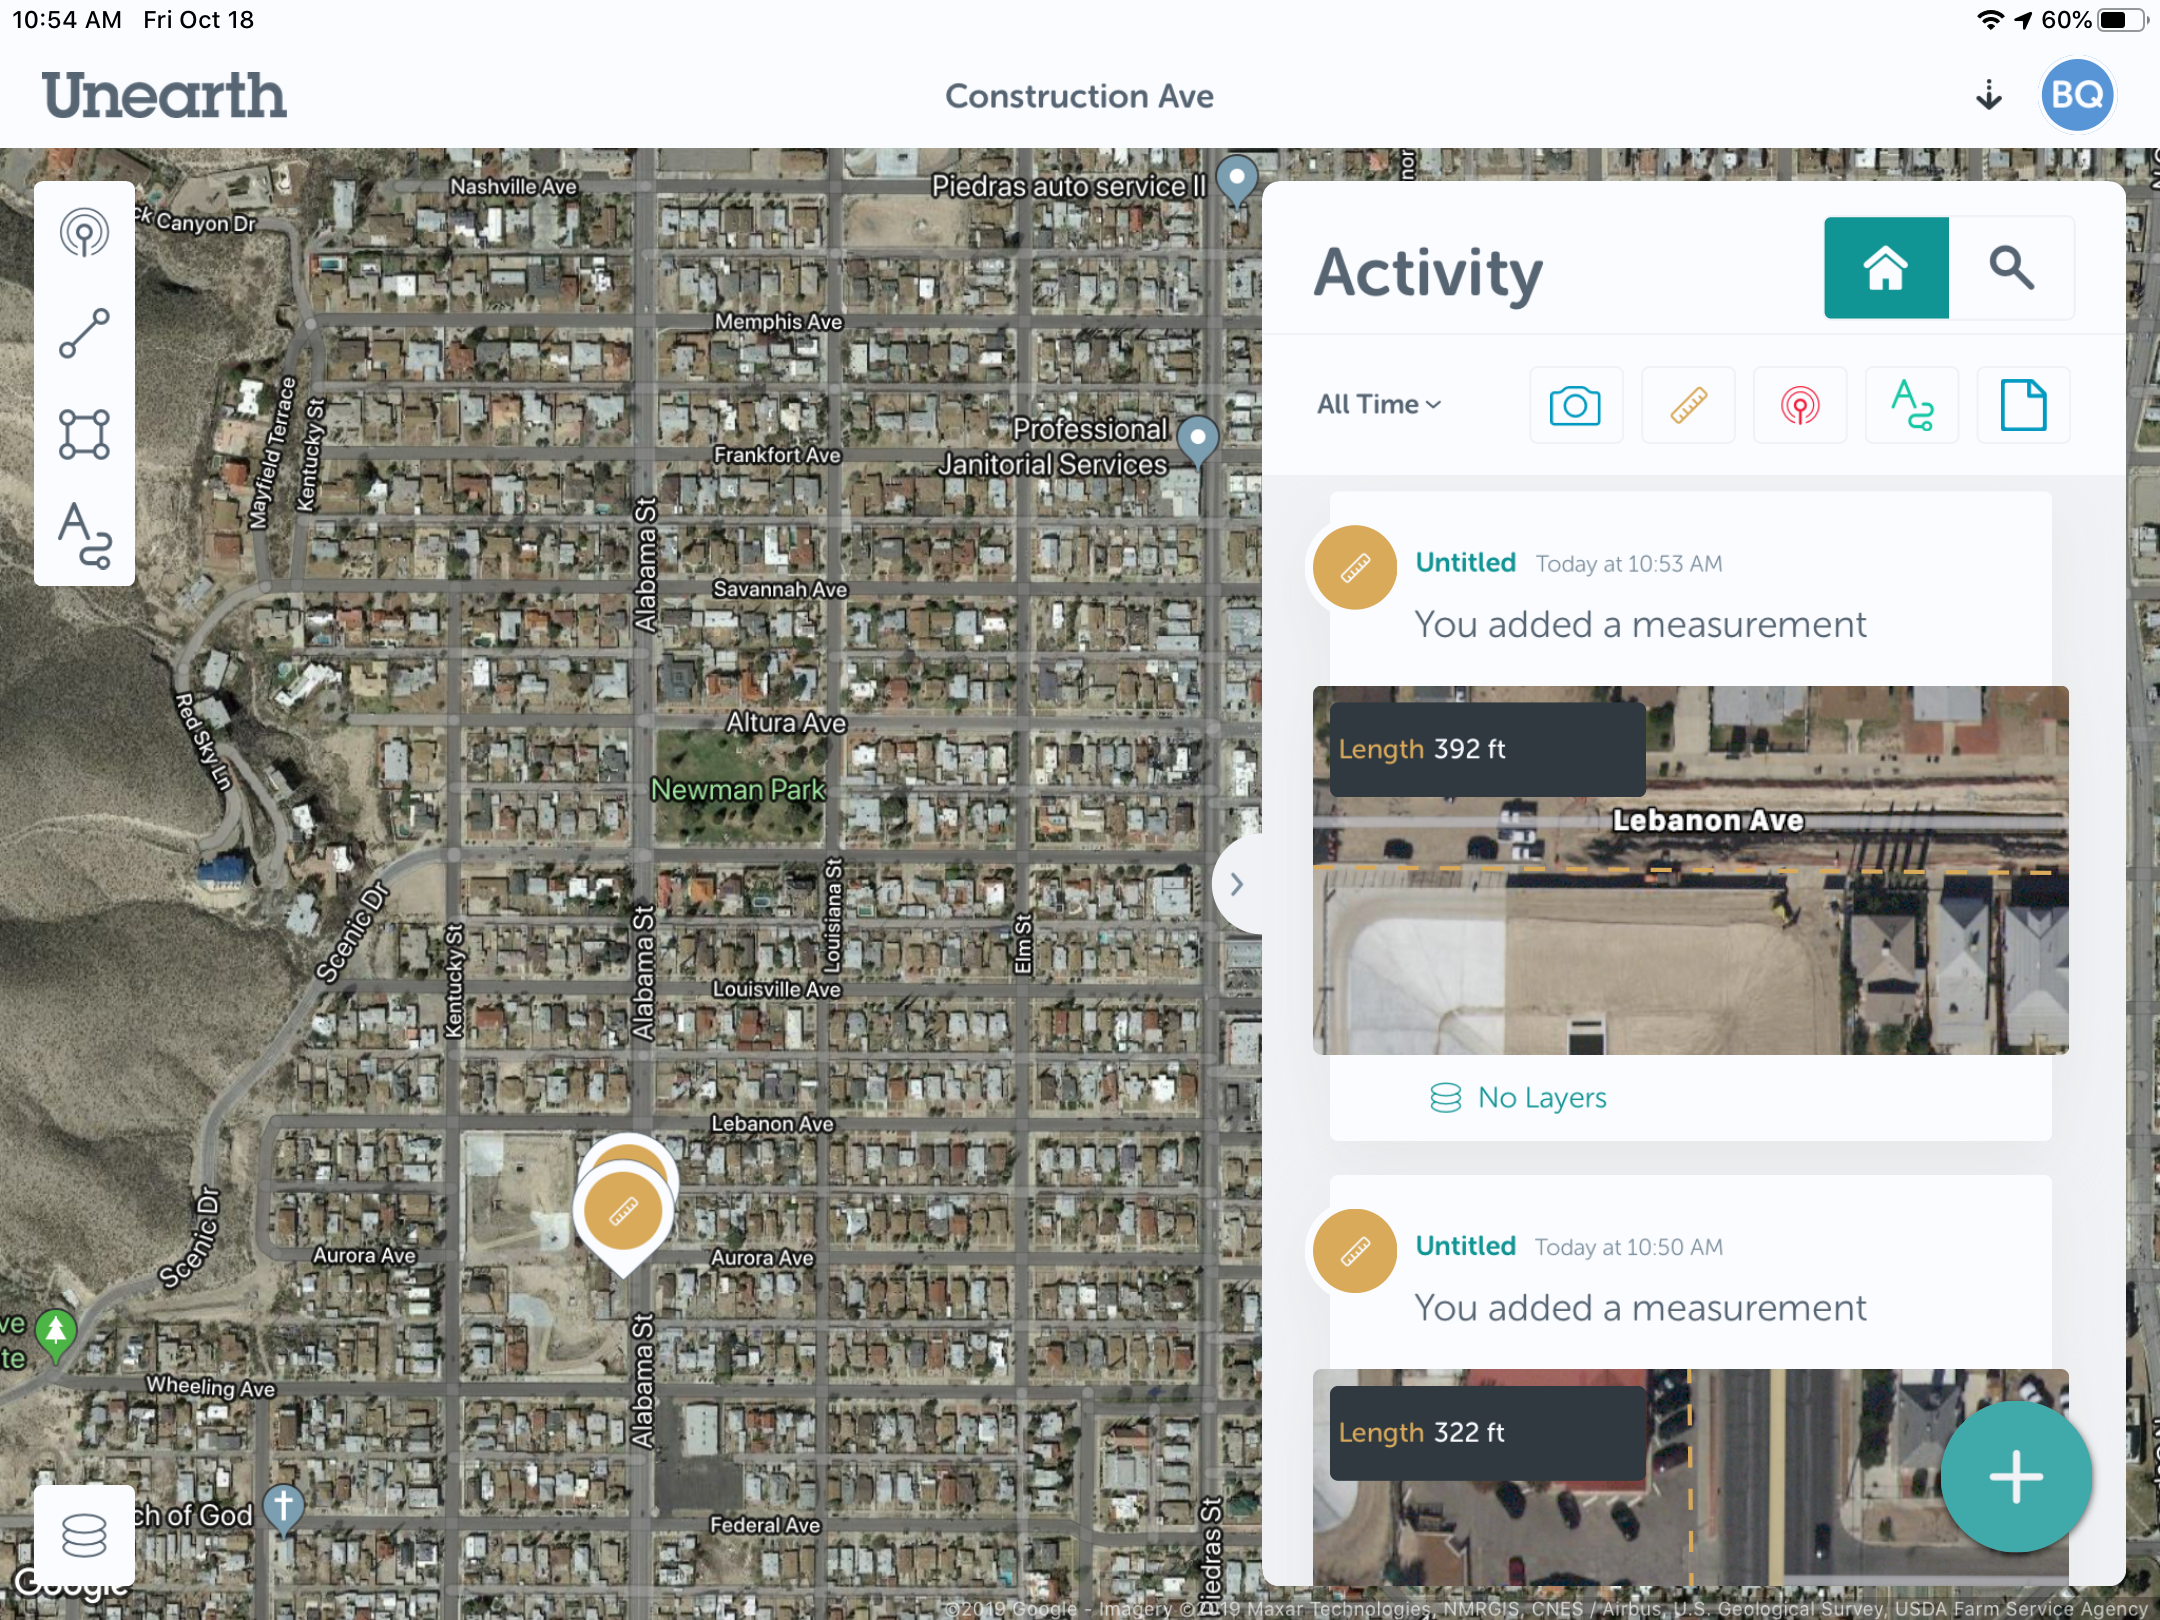
Task: Tap the green park marker on the map
Action: (56, 1335)
